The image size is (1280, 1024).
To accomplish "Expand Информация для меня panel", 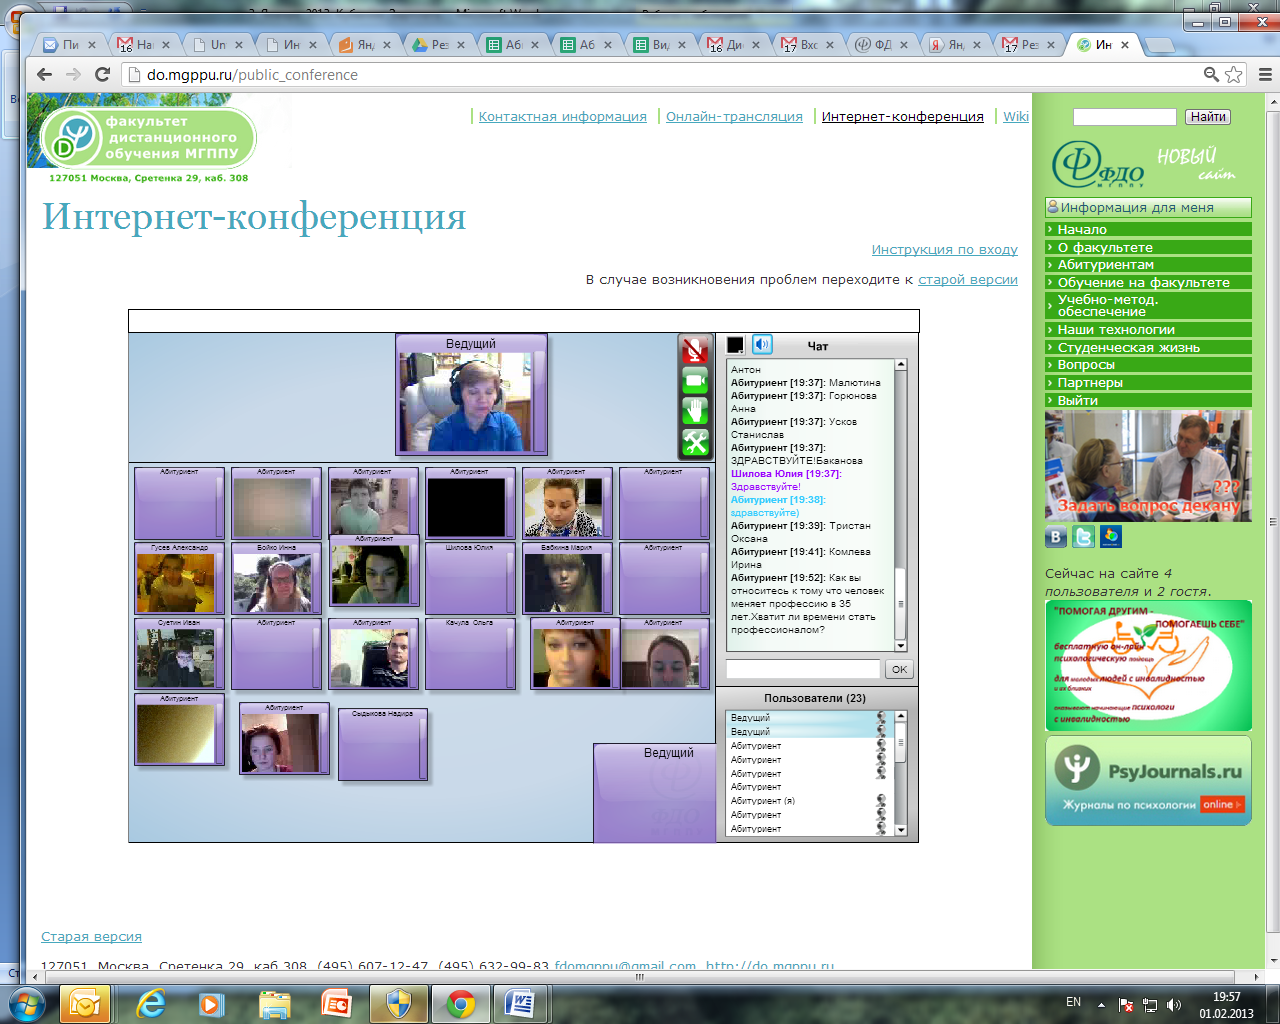I will pos(1148,207).
